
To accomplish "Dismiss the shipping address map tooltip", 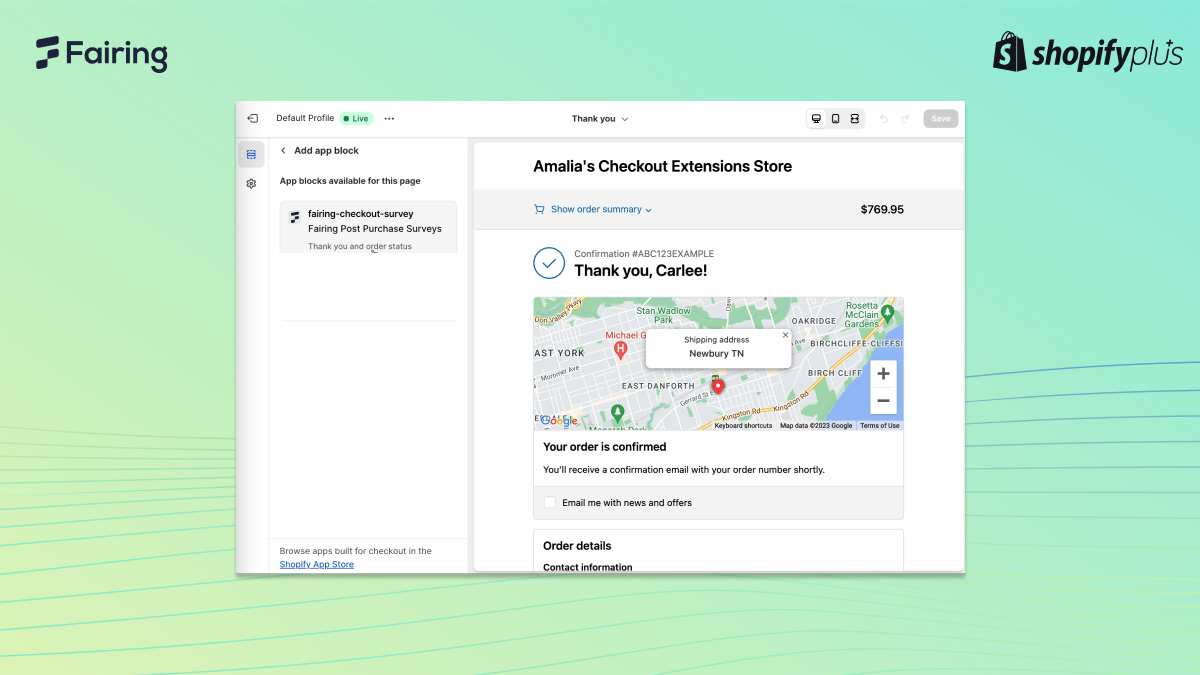I will coord(784,333).
